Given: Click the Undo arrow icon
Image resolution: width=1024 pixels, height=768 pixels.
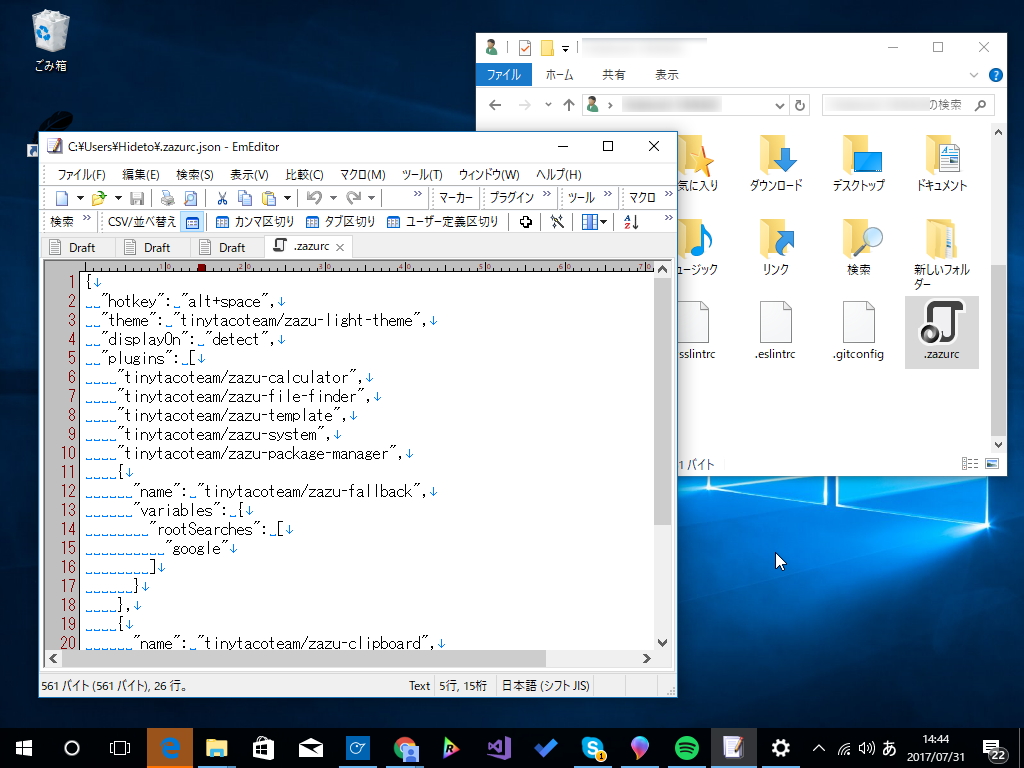Looking at the screenshot, I should [x=314, y=198].
